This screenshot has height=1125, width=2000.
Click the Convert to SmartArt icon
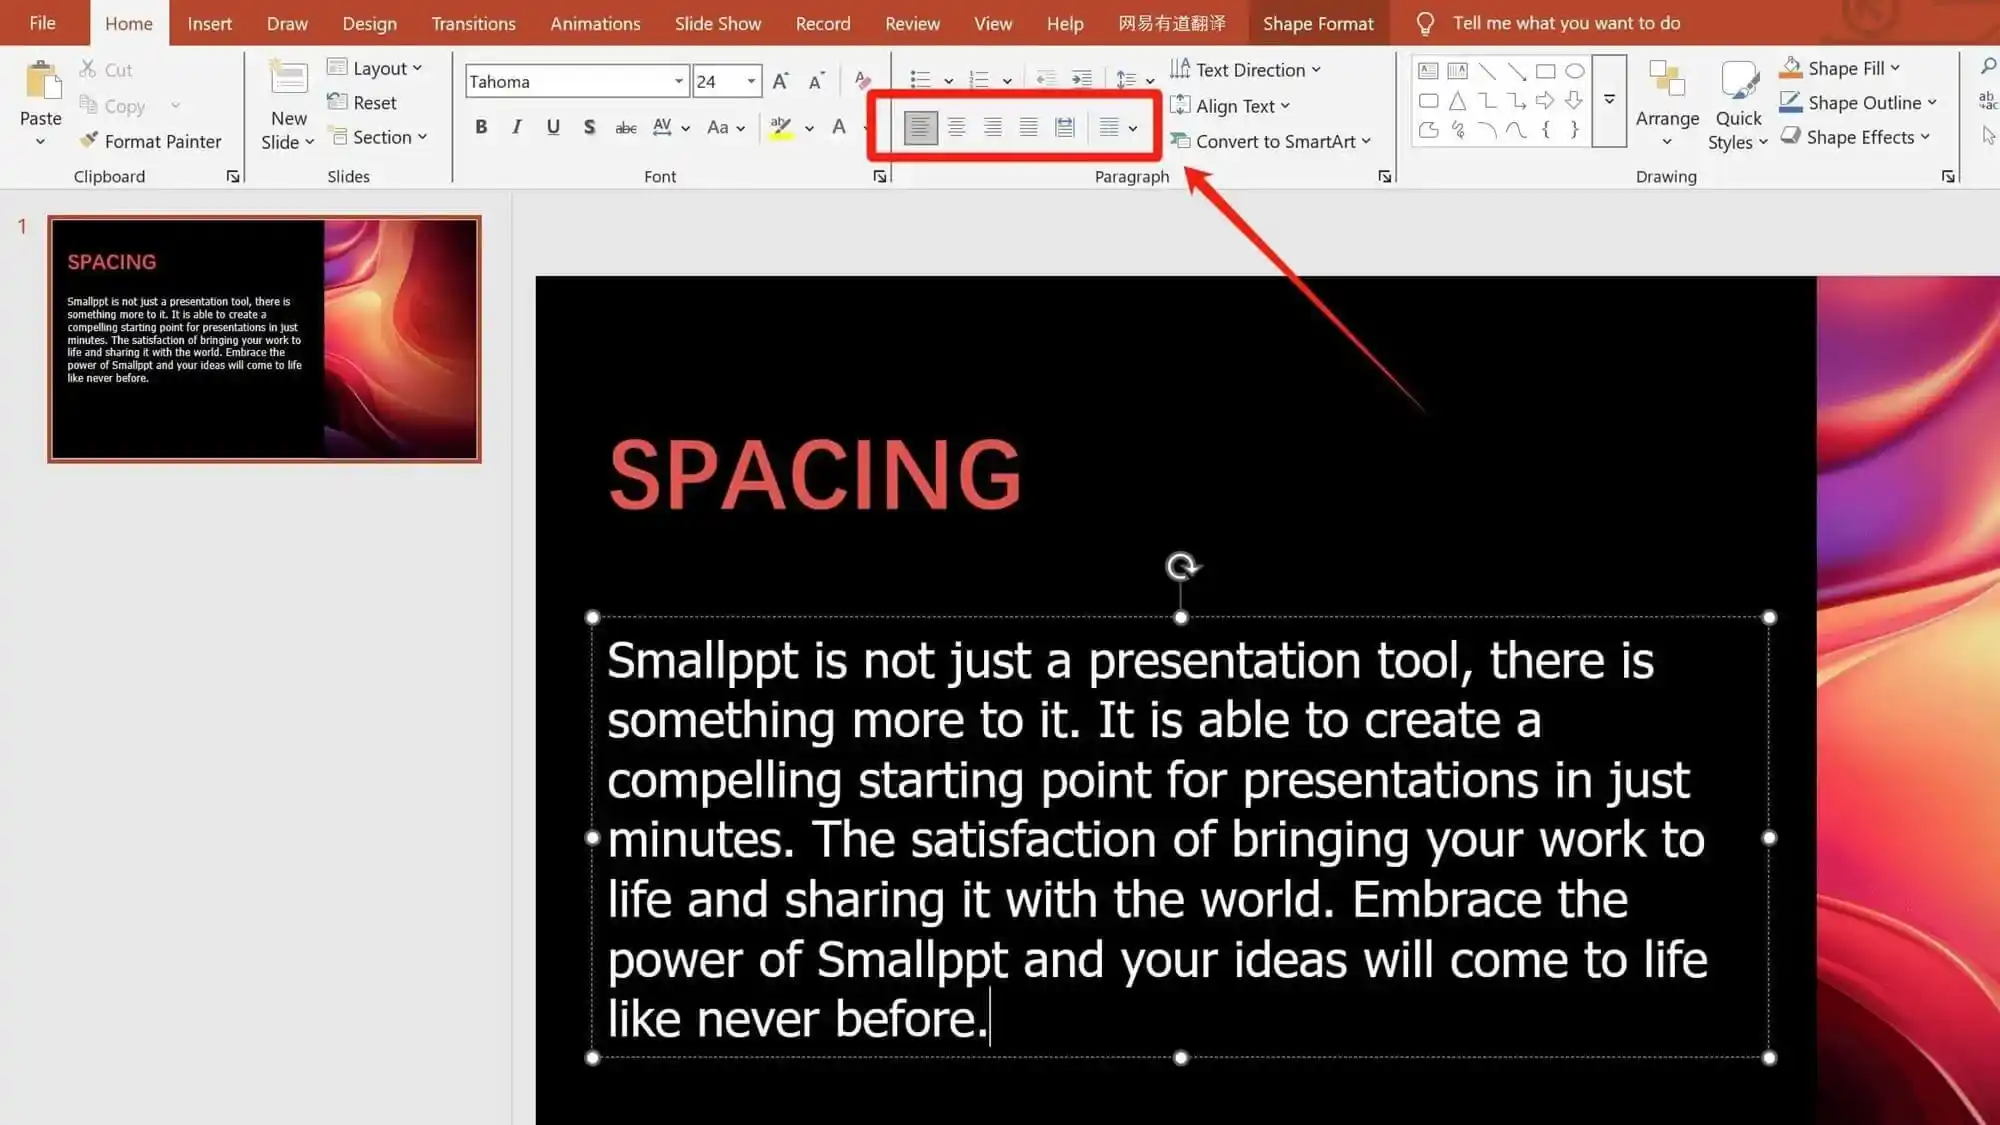[1180, 141]
